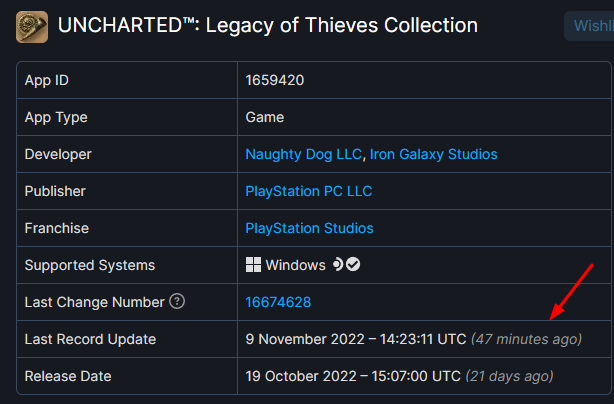Click the App ID value 1659420
Screen dimensions: 614x404
coord(274,80)
